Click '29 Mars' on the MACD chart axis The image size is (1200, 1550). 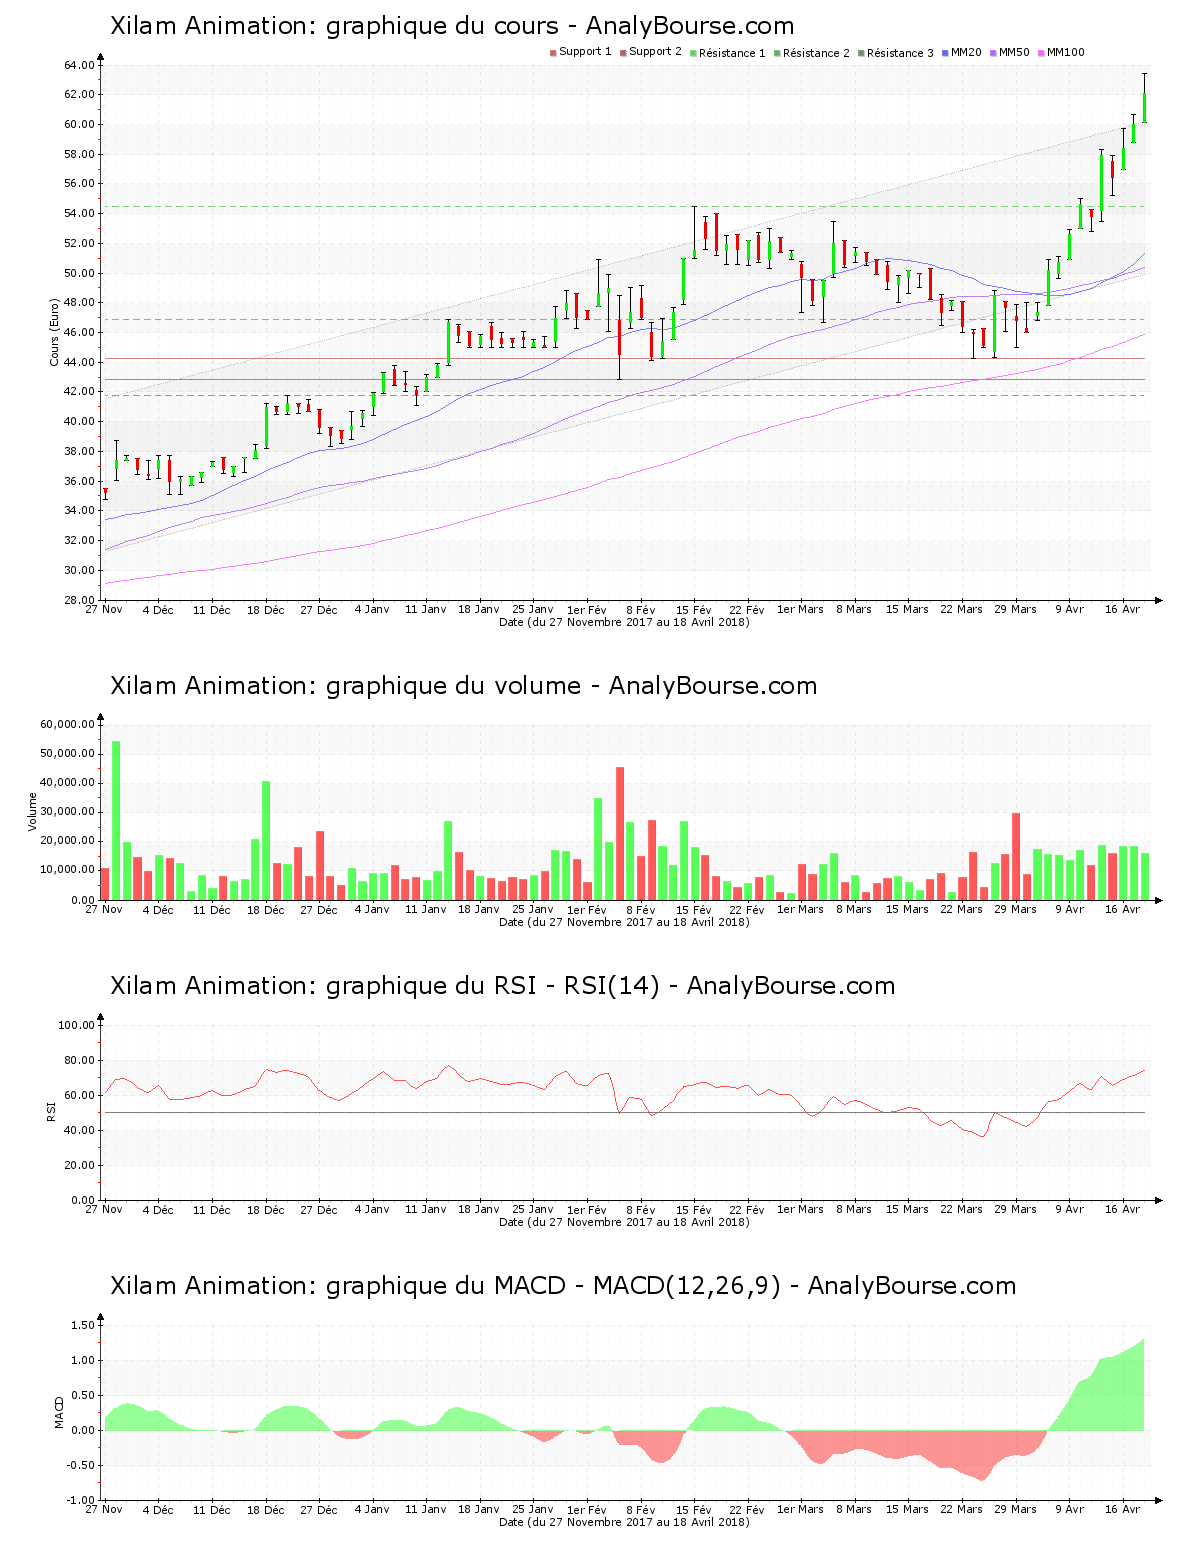point(1015,1509)
